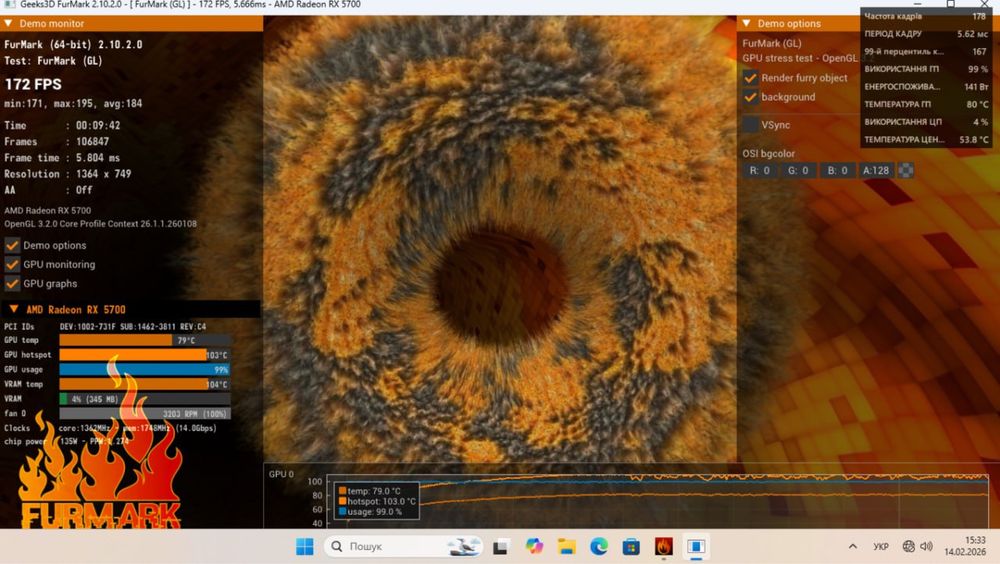The height and width of the screenshot is (564, 1000).
Task: Click the GPU usage 99% bar
Action: coord(145,369)
